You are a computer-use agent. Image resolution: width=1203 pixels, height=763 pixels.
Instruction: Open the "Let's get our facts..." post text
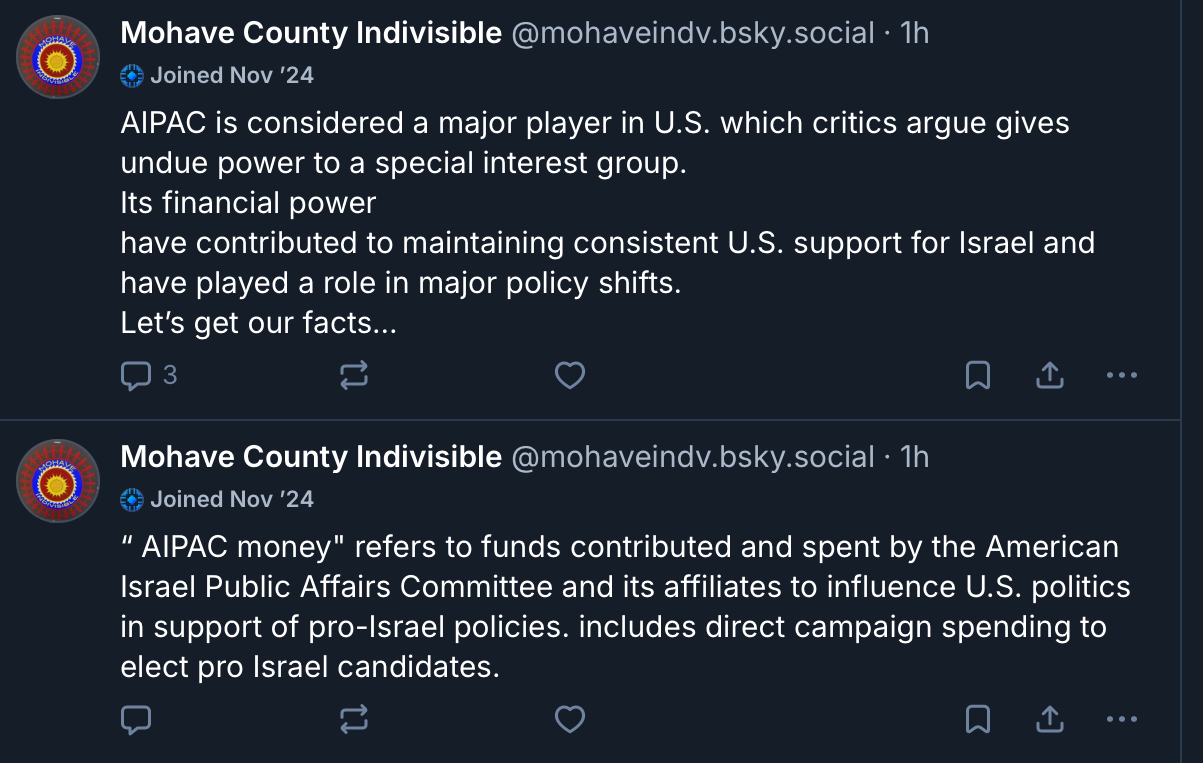click(259, 323)
